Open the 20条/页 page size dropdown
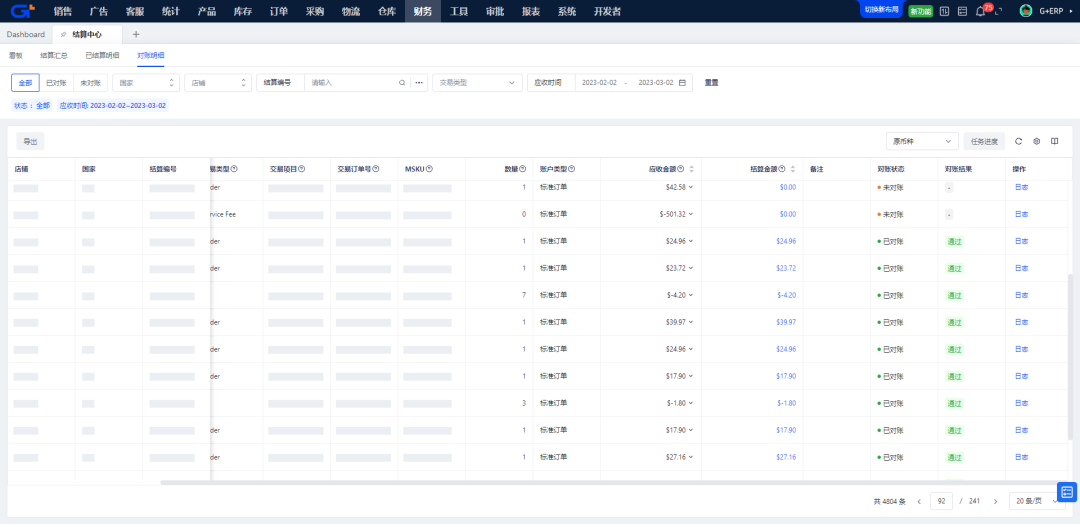The image size is (1080, 527). (x=1036, y=501)
